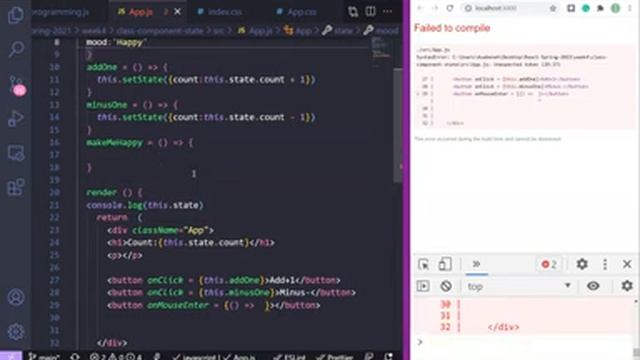Open the Extensions view
The height and width of the screenshot is (360, 640).
click(16, 187)
